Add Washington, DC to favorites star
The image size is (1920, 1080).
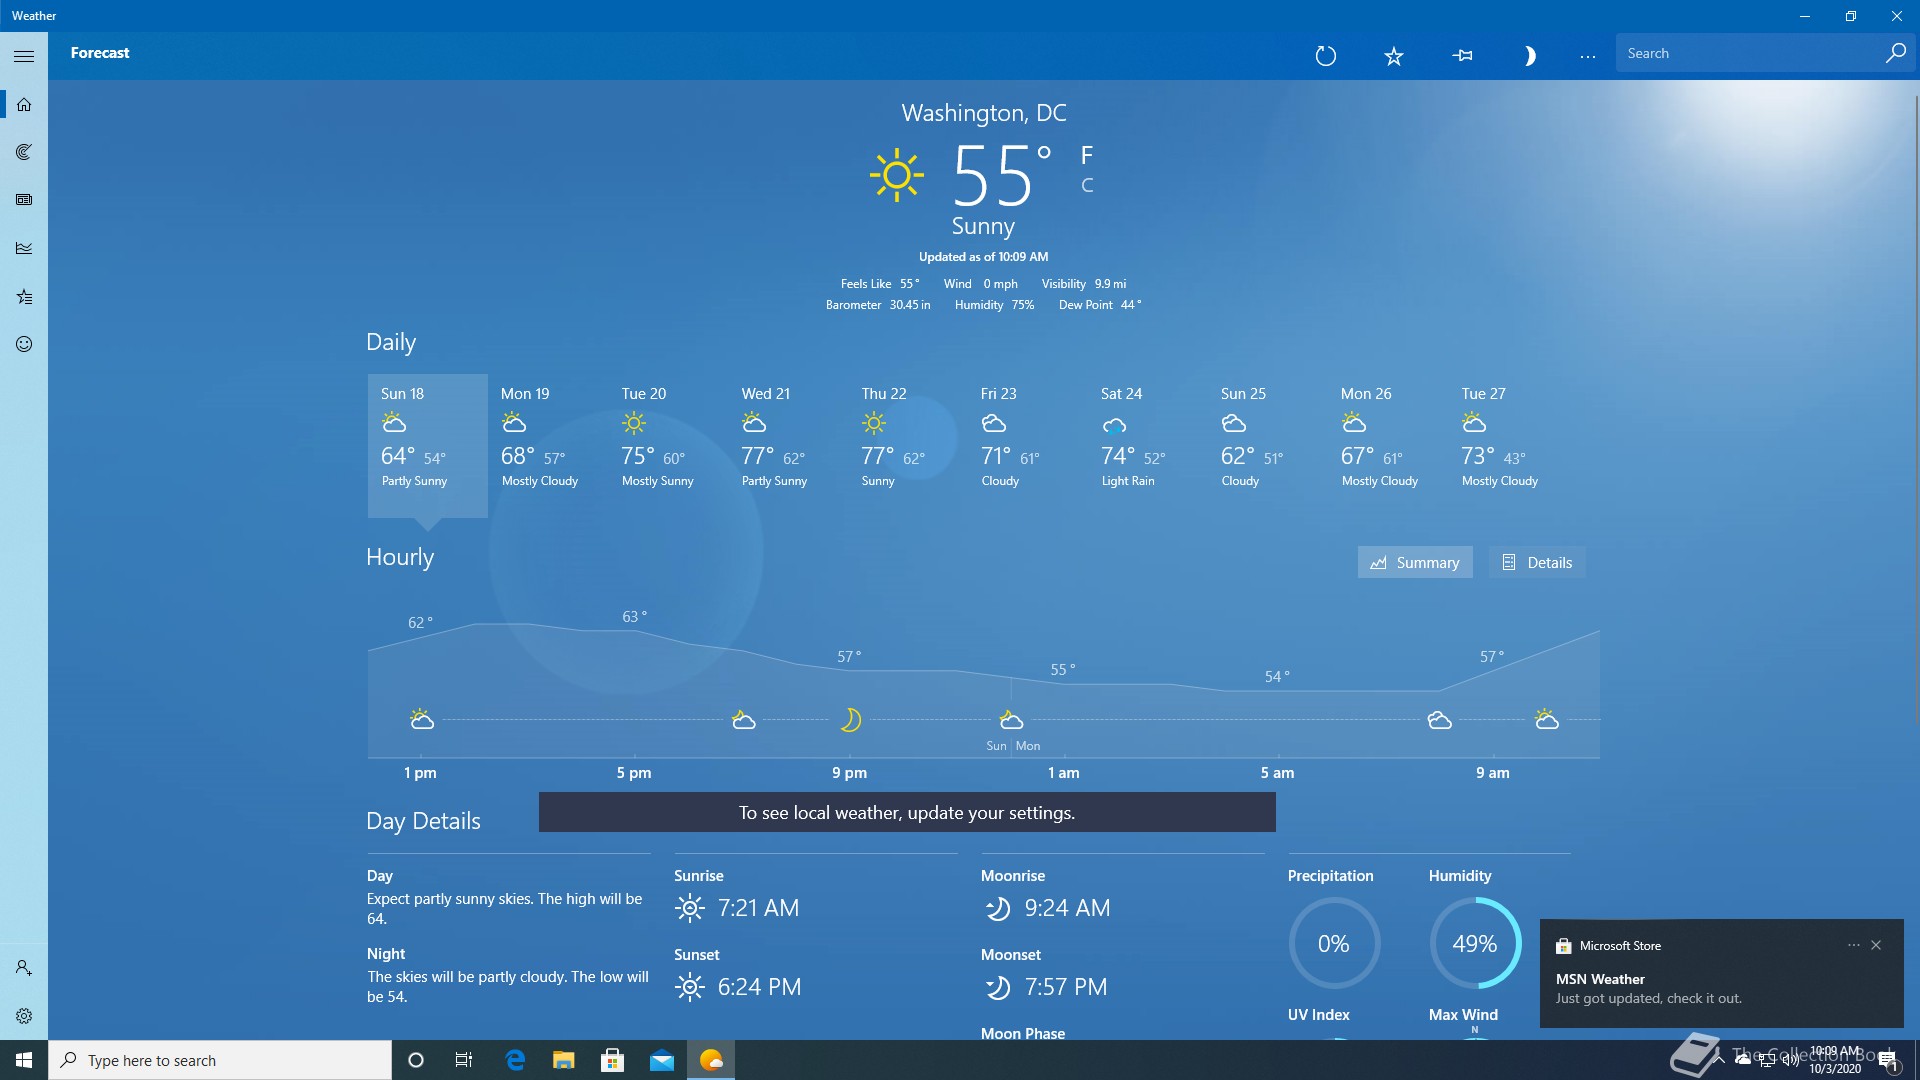pyautogui.click(x=1394, y=55)
